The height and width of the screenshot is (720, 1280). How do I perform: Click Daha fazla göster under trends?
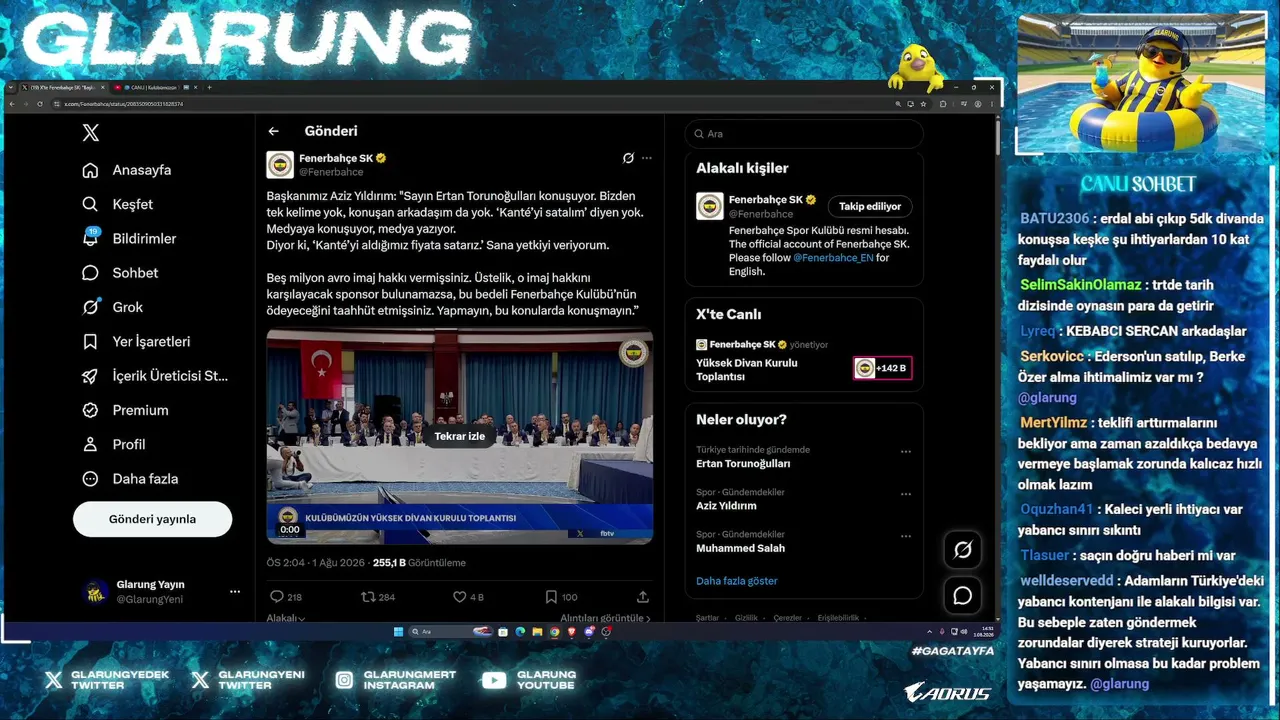pos(737,581)
